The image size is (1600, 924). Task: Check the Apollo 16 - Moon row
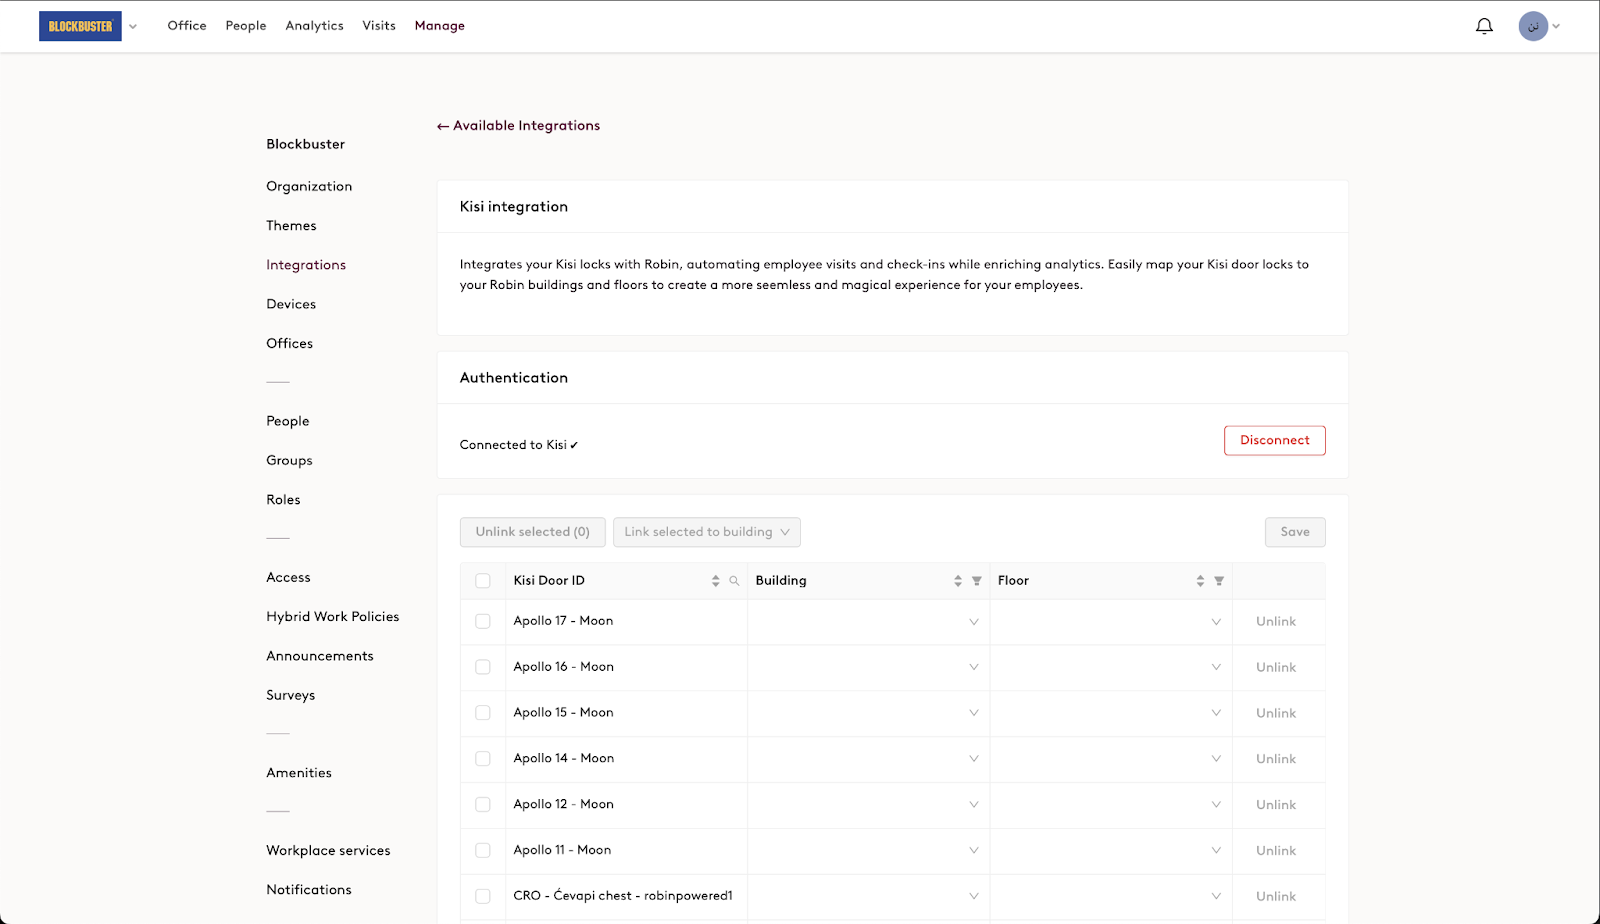[x=483, y=667]
